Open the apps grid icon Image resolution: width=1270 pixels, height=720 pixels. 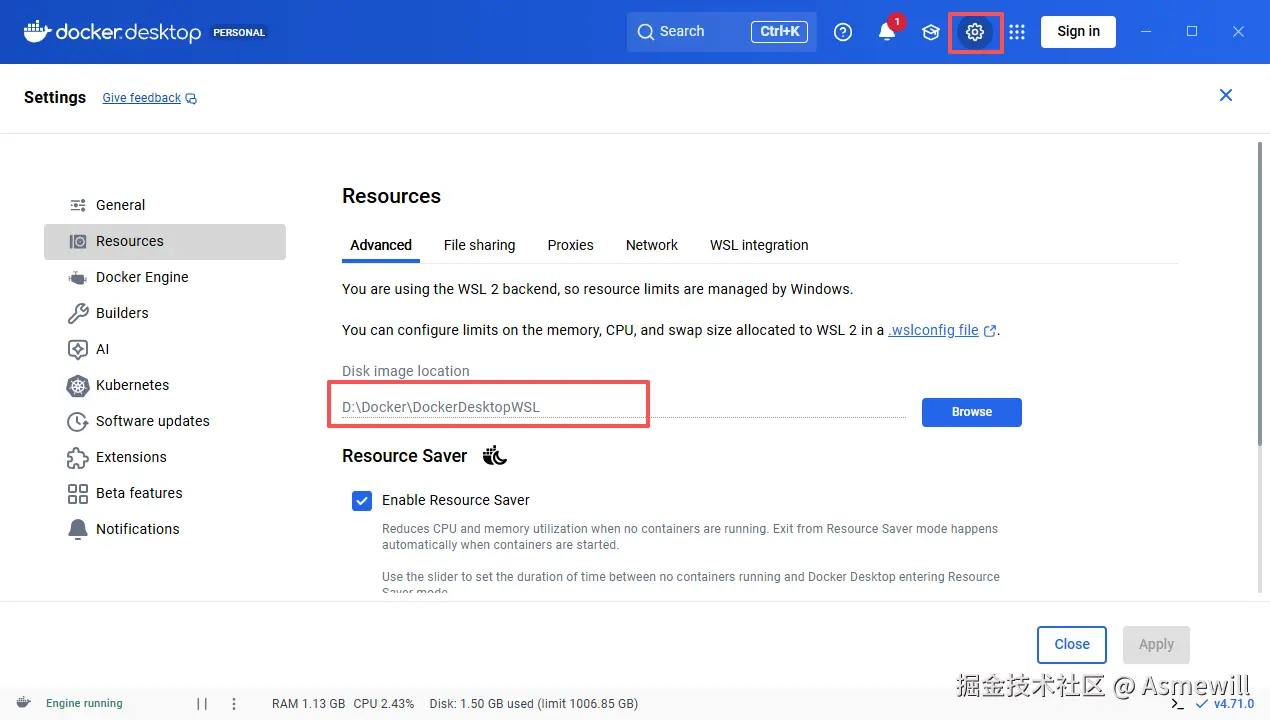(1017, 32)
